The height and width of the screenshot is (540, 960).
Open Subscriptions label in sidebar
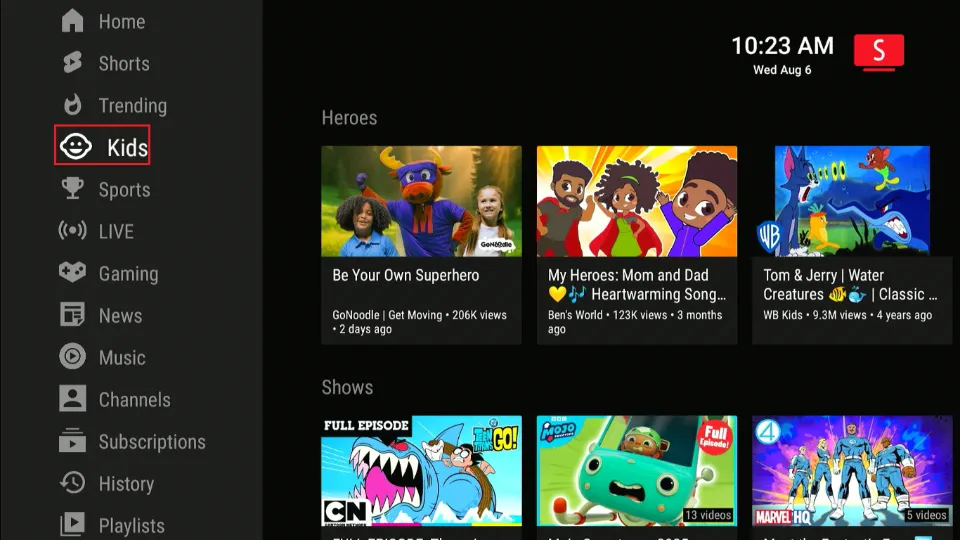[x=152, y=442]
